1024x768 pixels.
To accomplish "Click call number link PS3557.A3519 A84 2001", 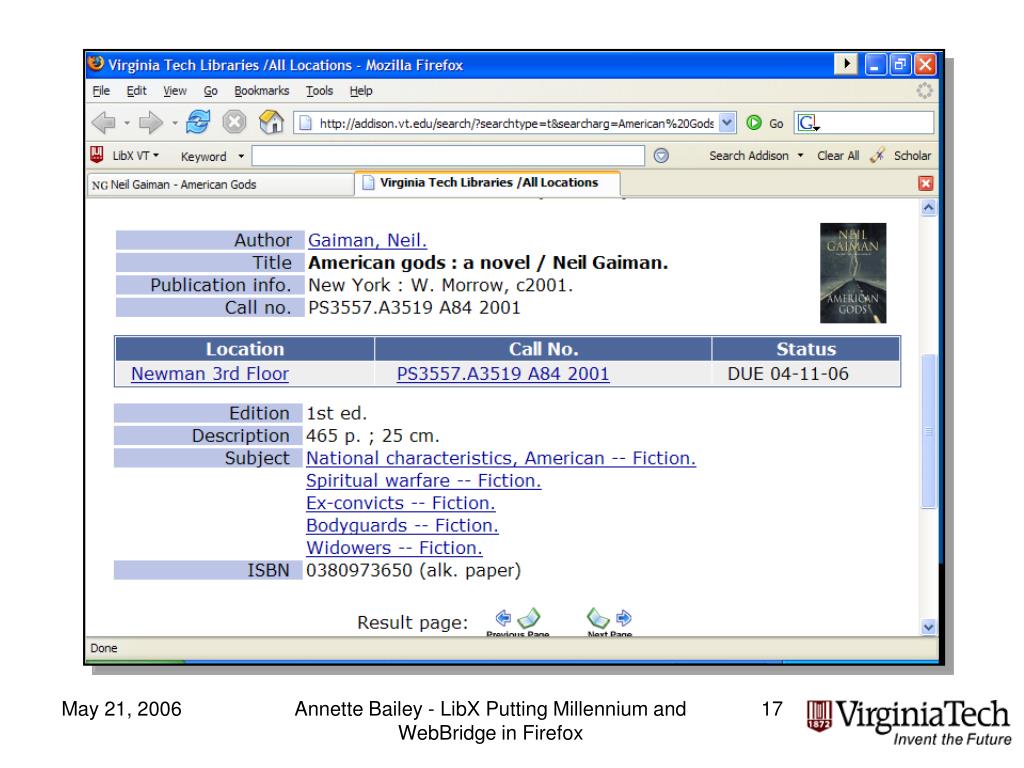I will coord(503,374).
